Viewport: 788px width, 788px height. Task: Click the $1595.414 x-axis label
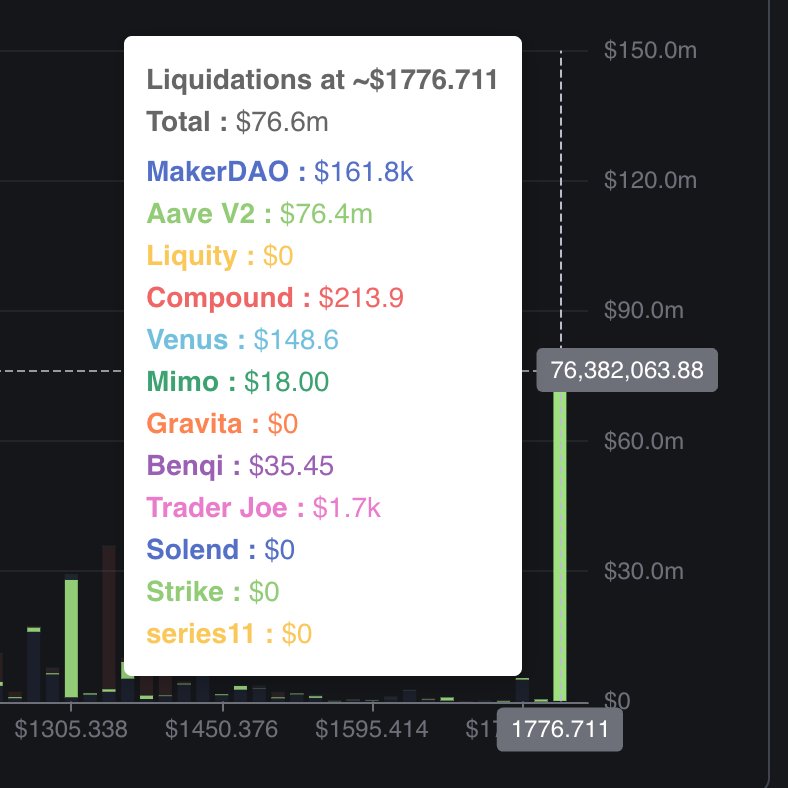[371, 729]
